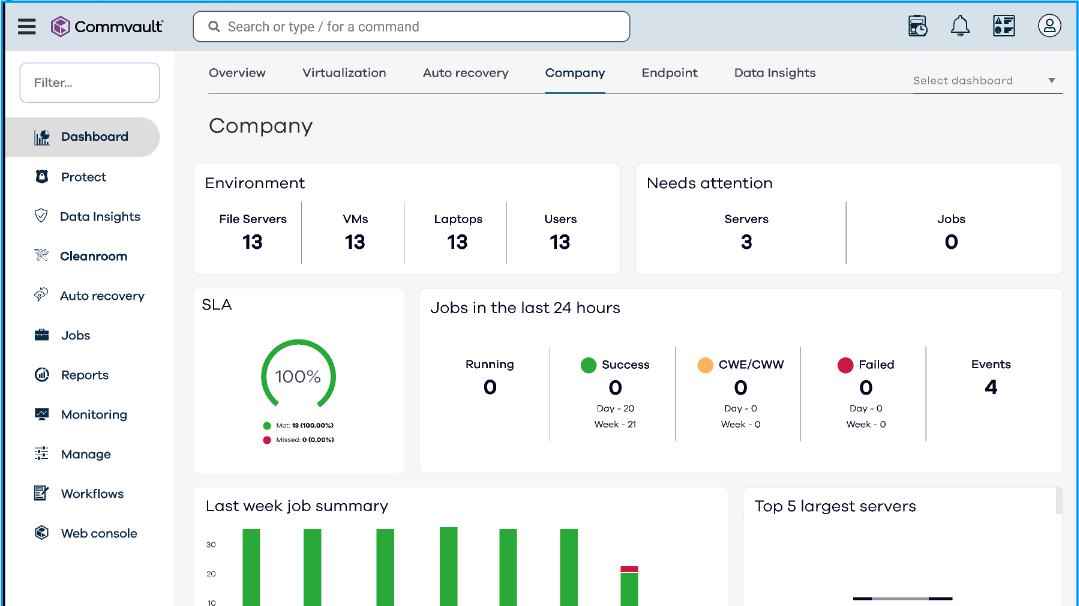Click the SLA 100% gauge

pyautogui.click(x=298, y=377)
